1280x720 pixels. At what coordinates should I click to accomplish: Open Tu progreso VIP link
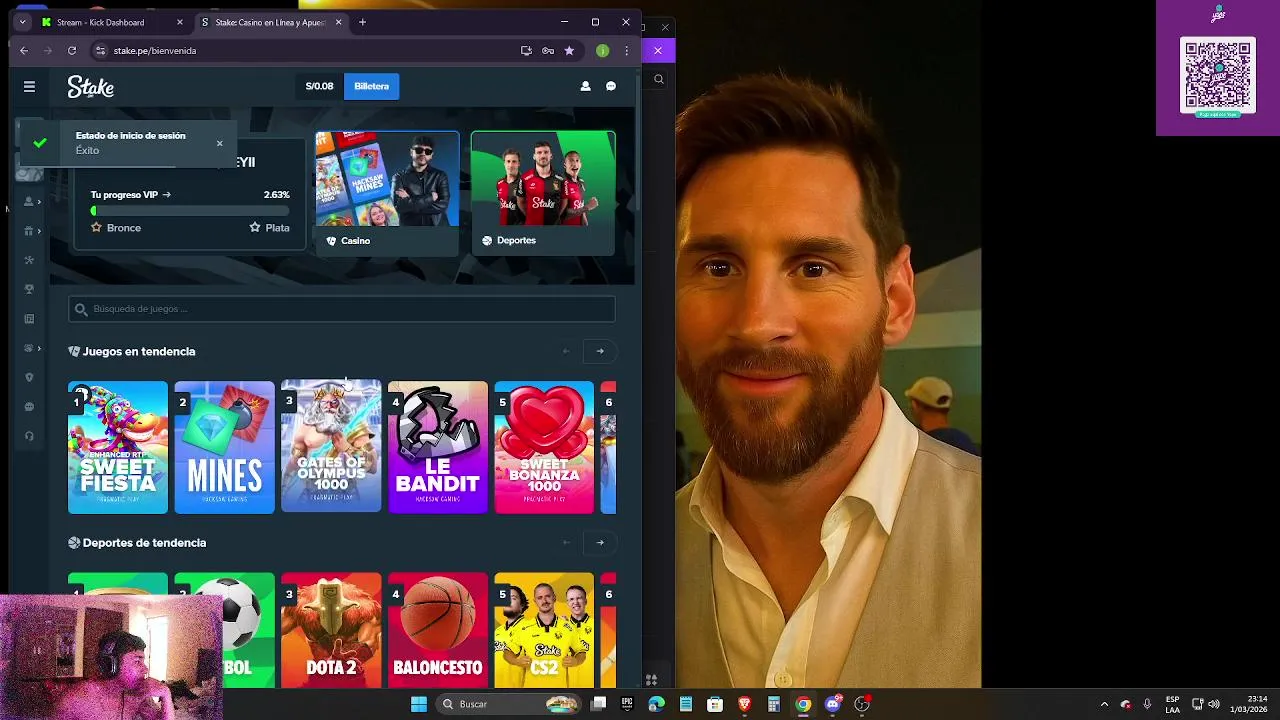(131, 195)
